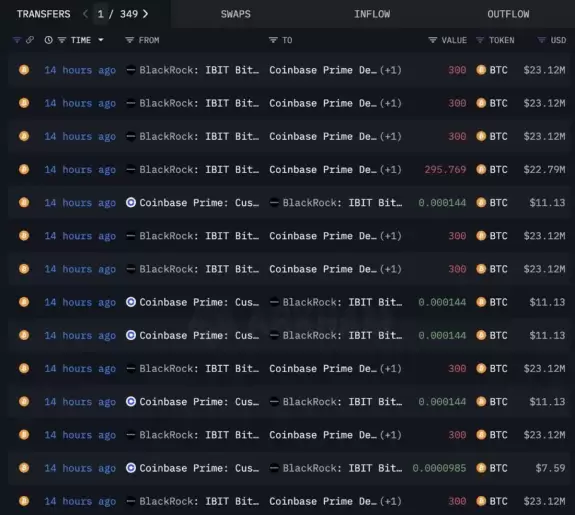This screenshot has width=575, height=515.
Task: Open the TO column filter
Action: tap(273, 40)
